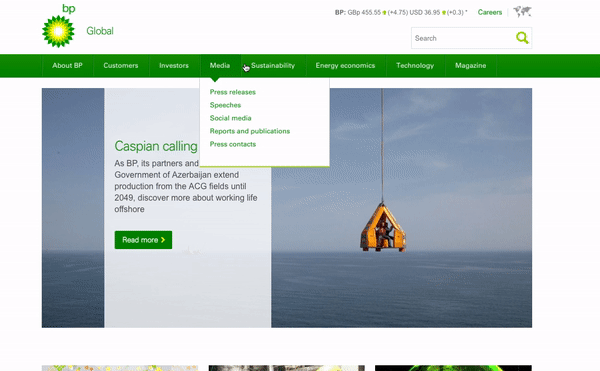The width and height of the screenshot is (600, 371).
Task: Go to the Magazine section
Action: pyautogui.click(x=470, y=65)
